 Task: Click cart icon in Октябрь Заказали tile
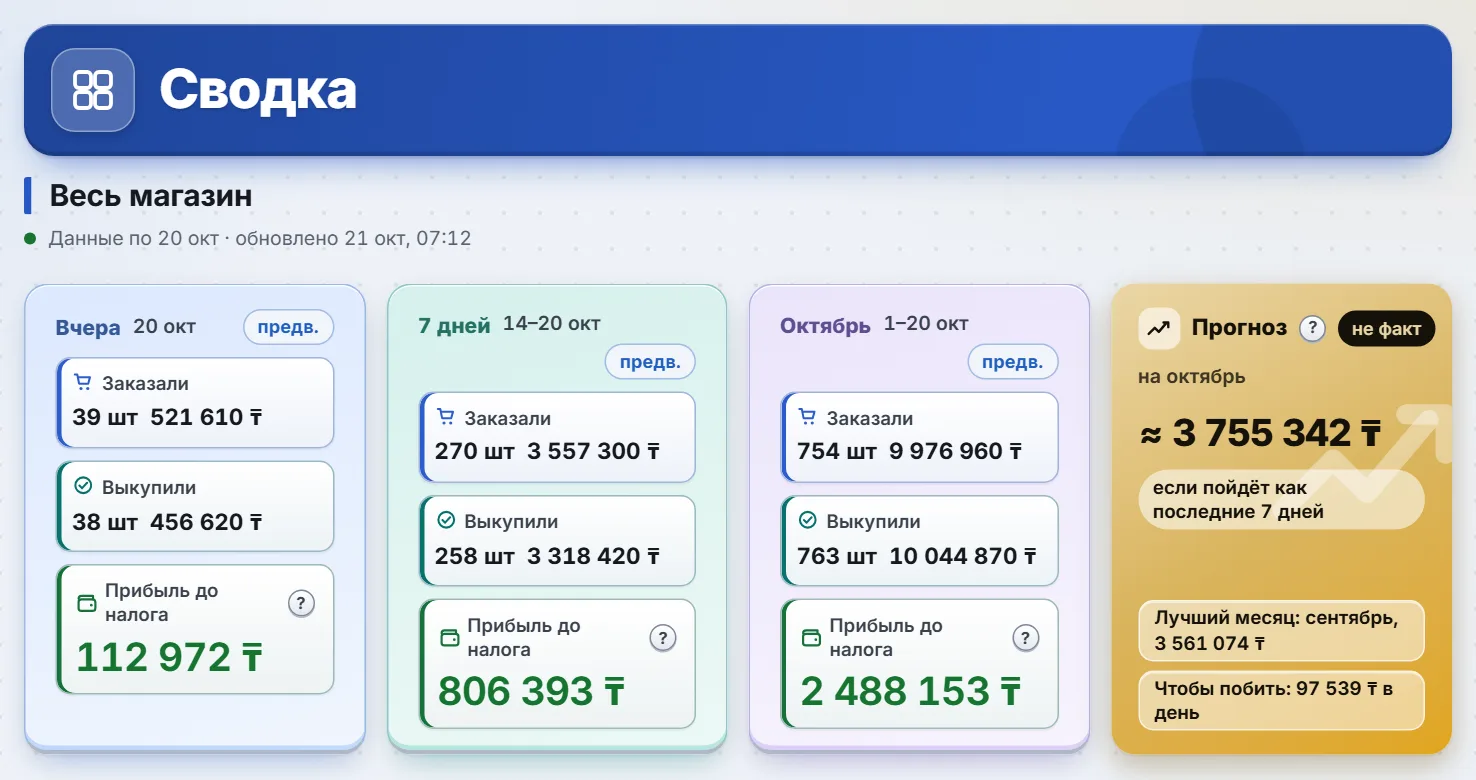pyautogui.click(x=807, y=418)
